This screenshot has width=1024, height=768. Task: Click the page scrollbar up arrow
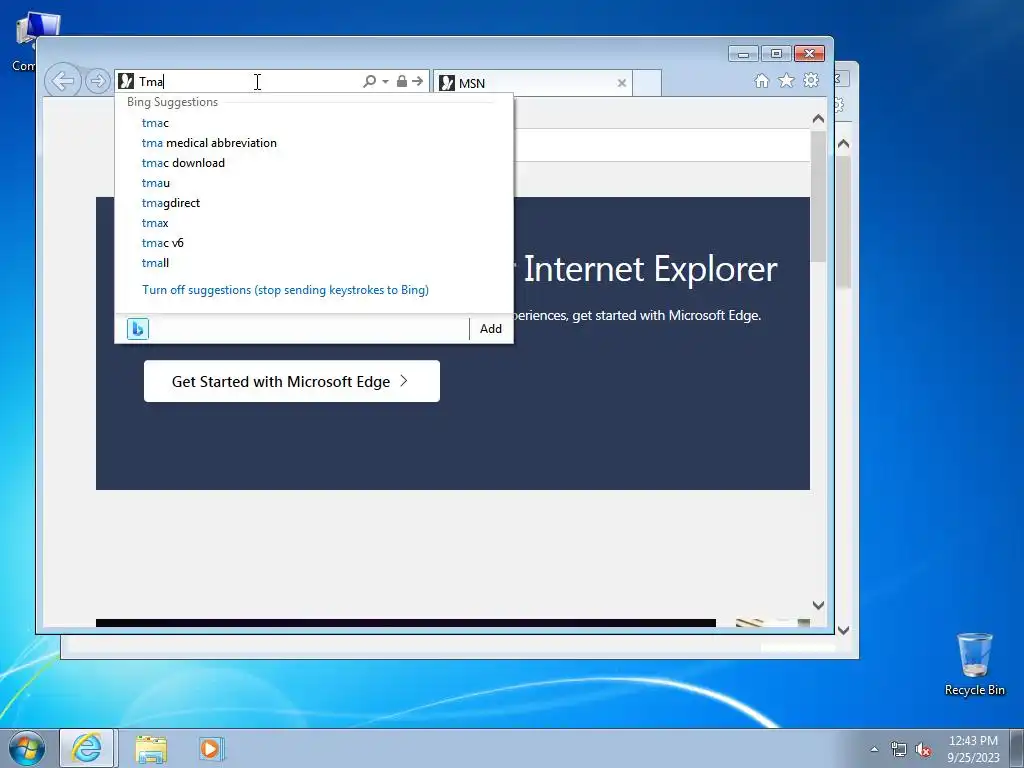tap(818, 119)
